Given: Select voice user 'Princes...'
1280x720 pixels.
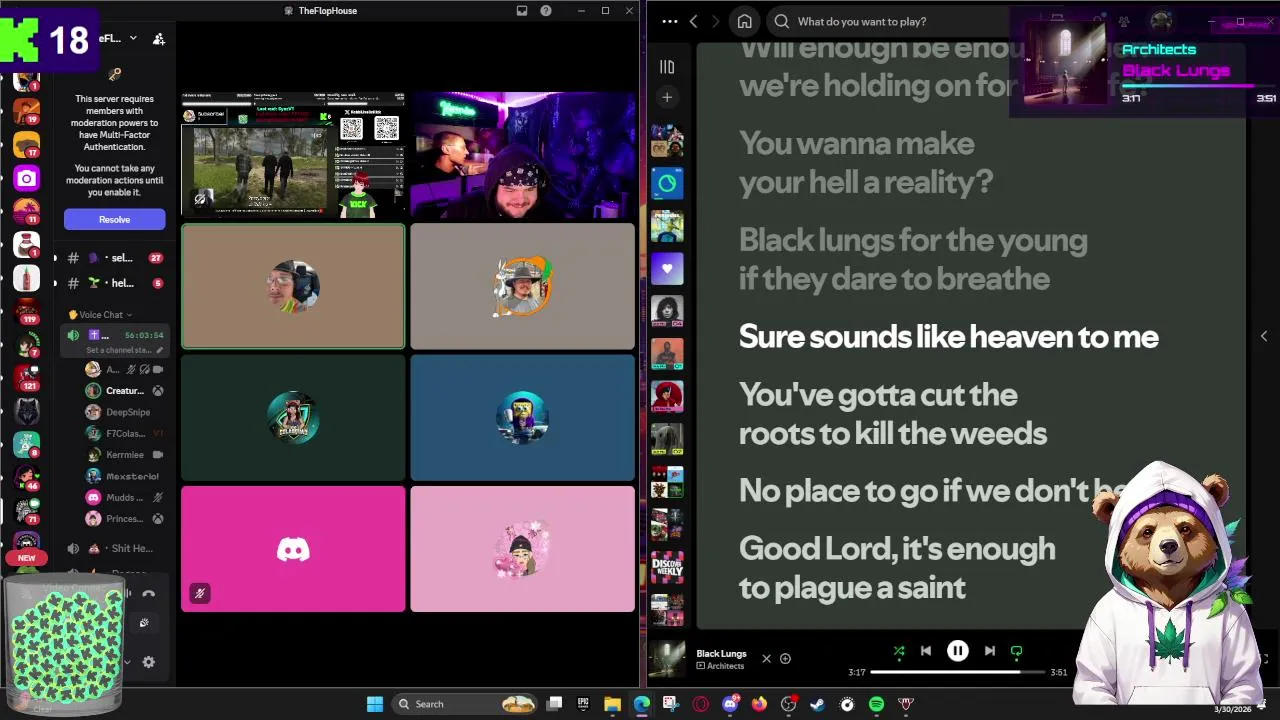Looking at the screenshot, I should tap(124, 519).
